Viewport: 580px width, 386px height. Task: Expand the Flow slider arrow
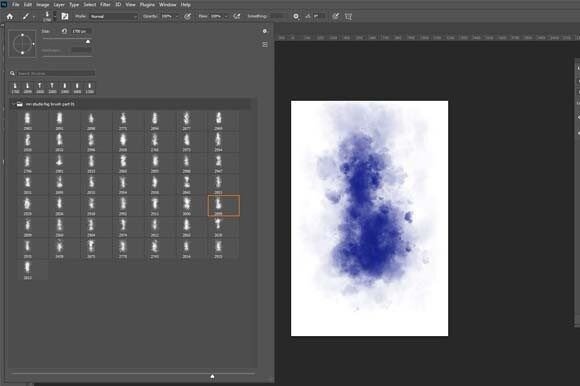click(x=226, y=16)
